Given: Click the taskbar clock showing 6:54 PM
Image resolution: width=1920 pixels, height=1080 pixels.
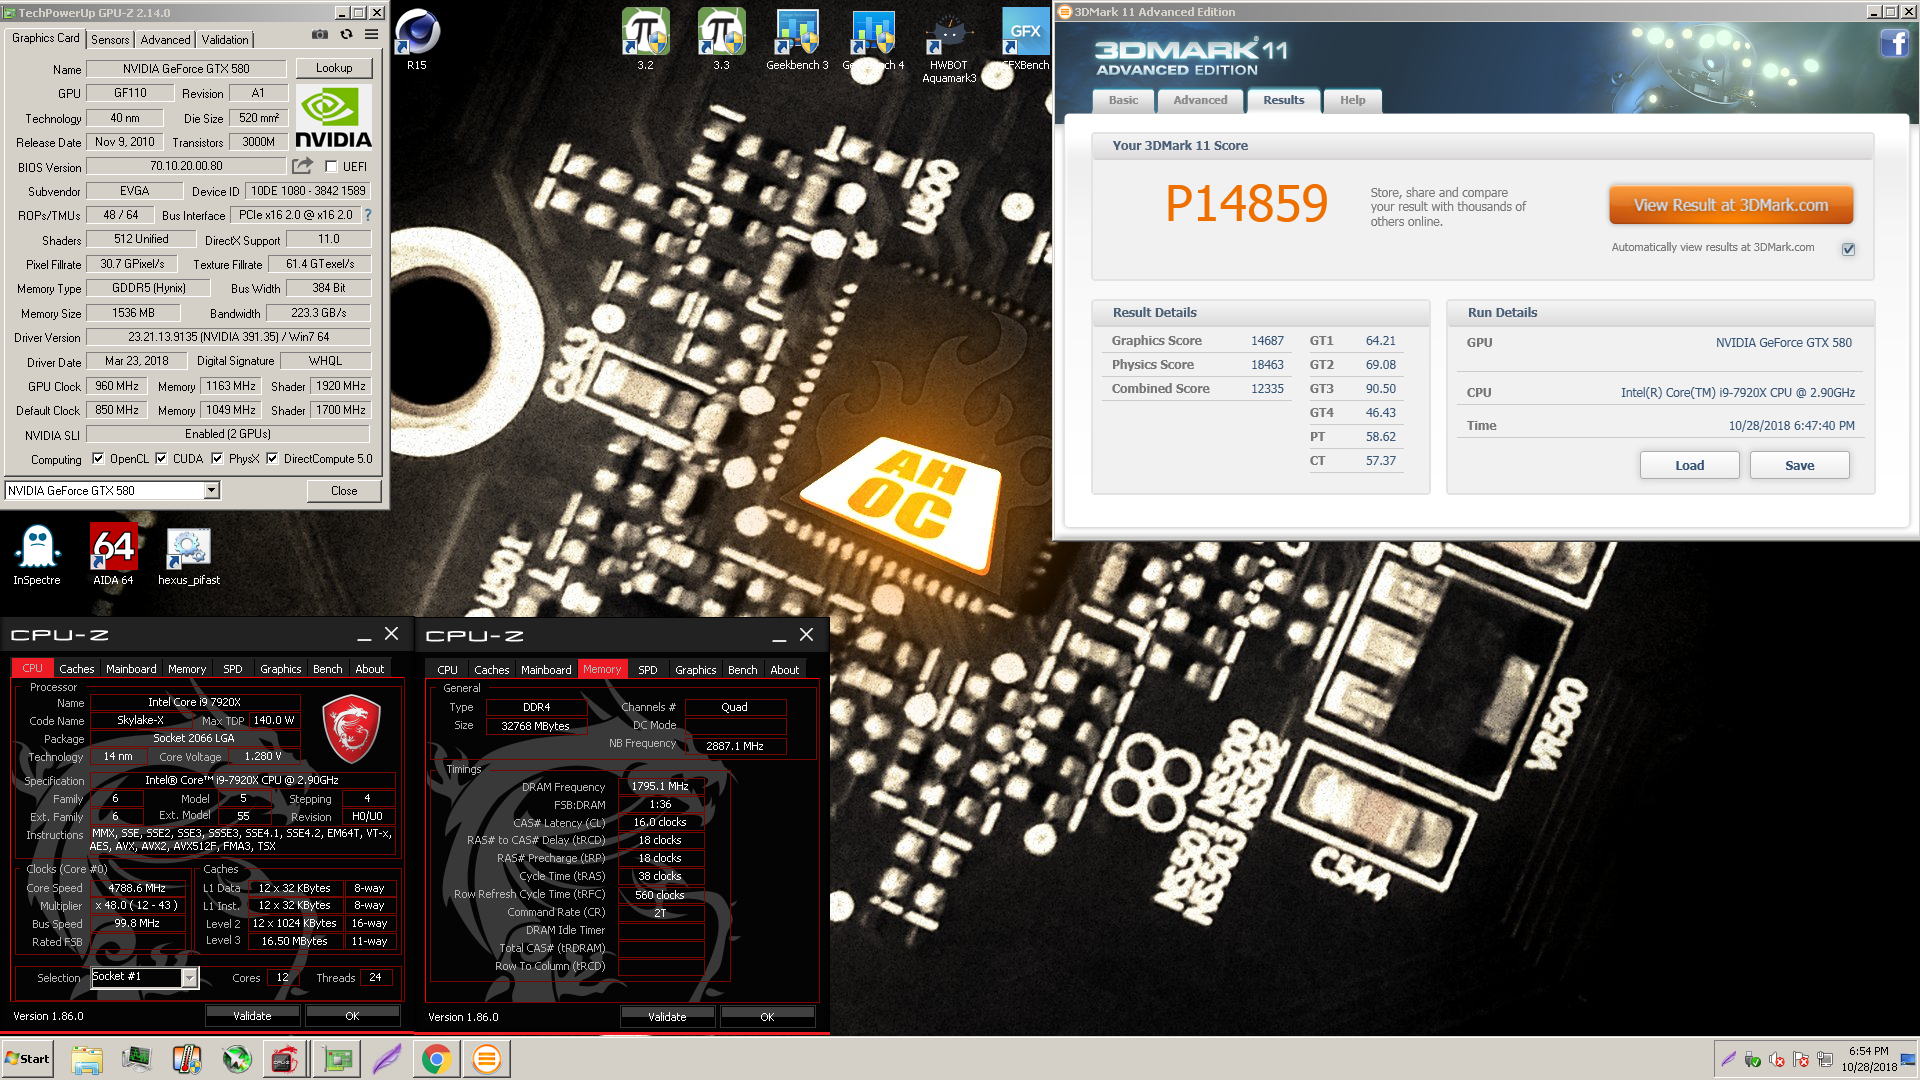Looking at the screenshot, I should [1868, 1059].
